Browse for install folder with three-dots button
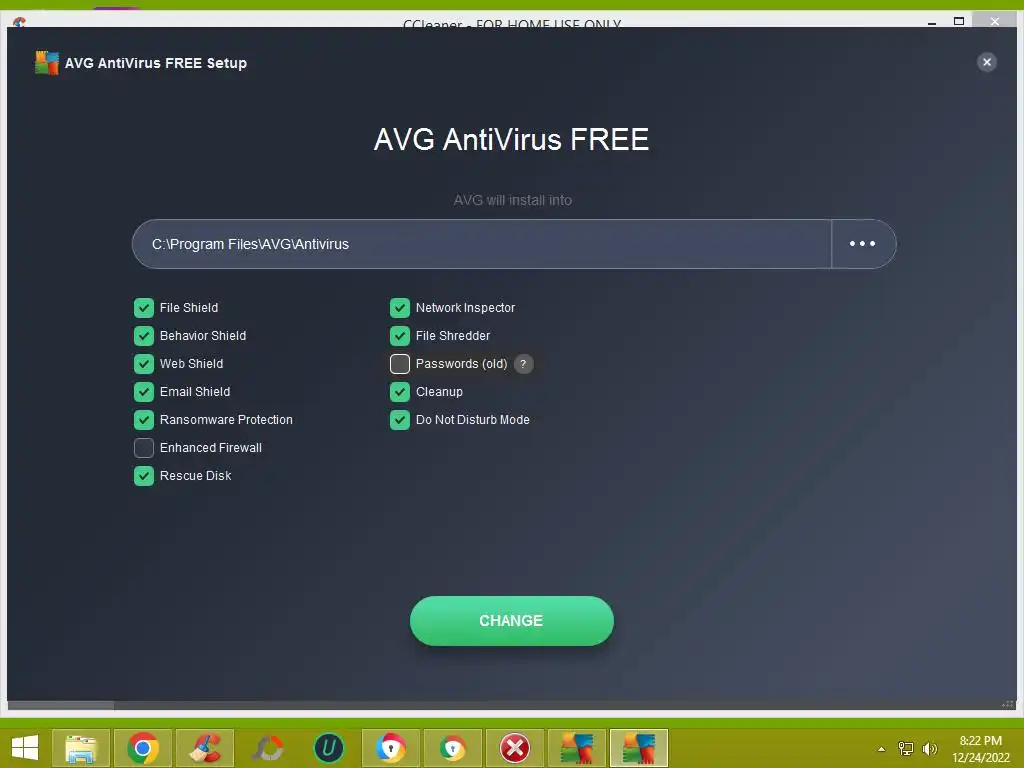Viewport: 1024px width, 768px height. tap(863, 244)
